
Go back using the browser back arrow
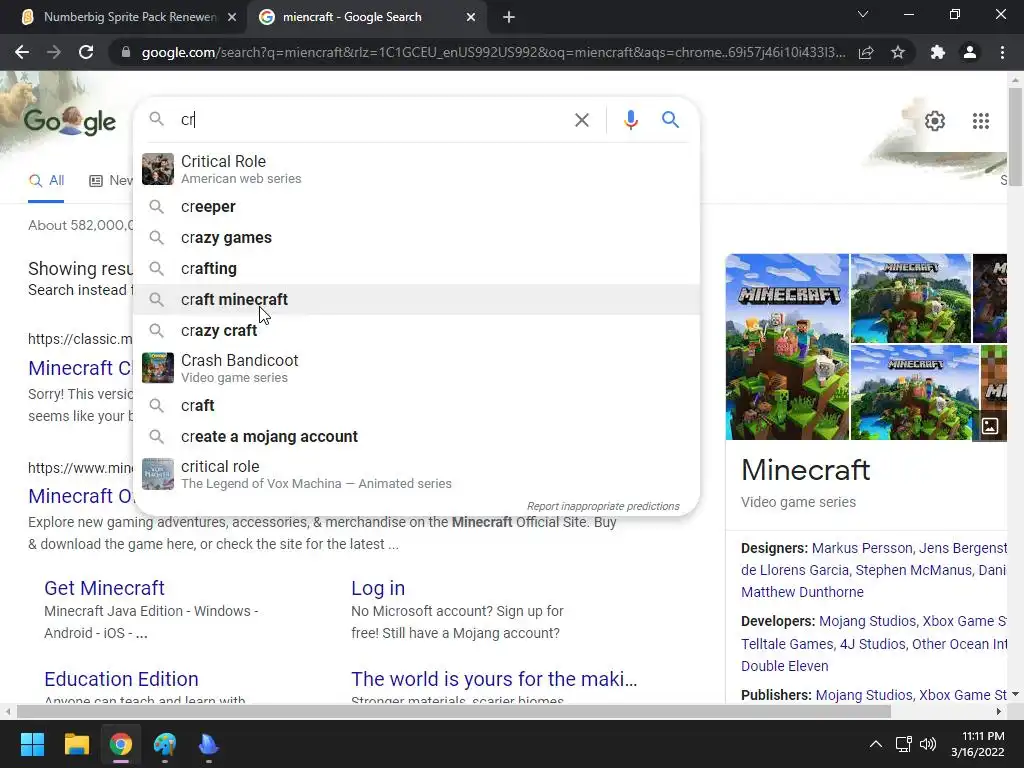22,52
